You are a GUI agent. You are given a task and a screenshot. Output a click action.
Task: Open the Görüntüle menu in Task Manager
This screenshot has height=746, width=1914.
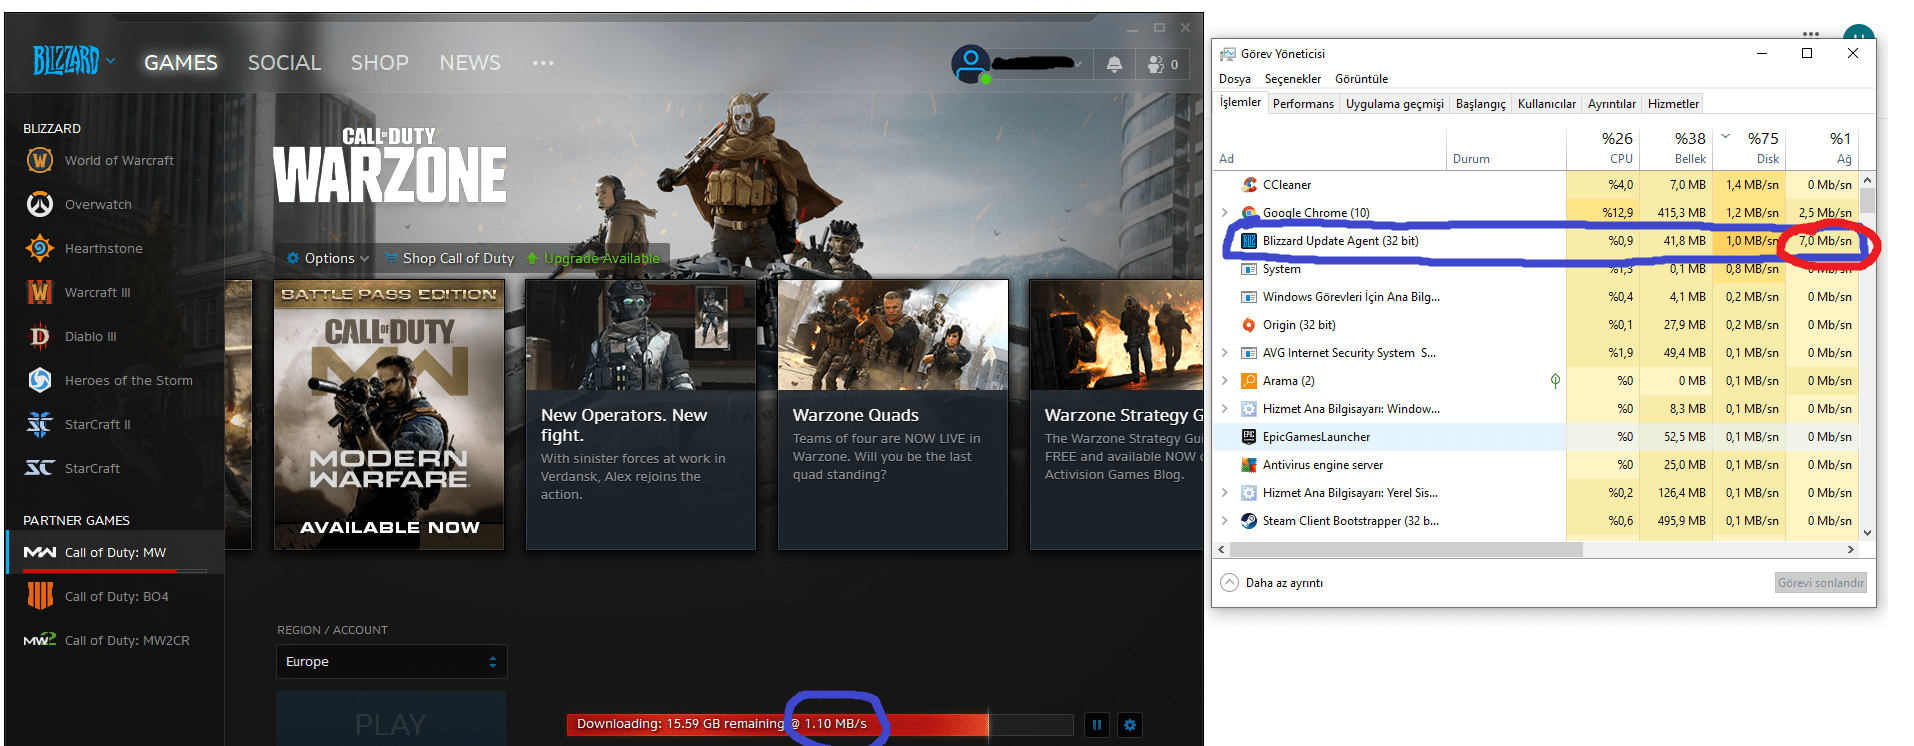pos(1361,79)
